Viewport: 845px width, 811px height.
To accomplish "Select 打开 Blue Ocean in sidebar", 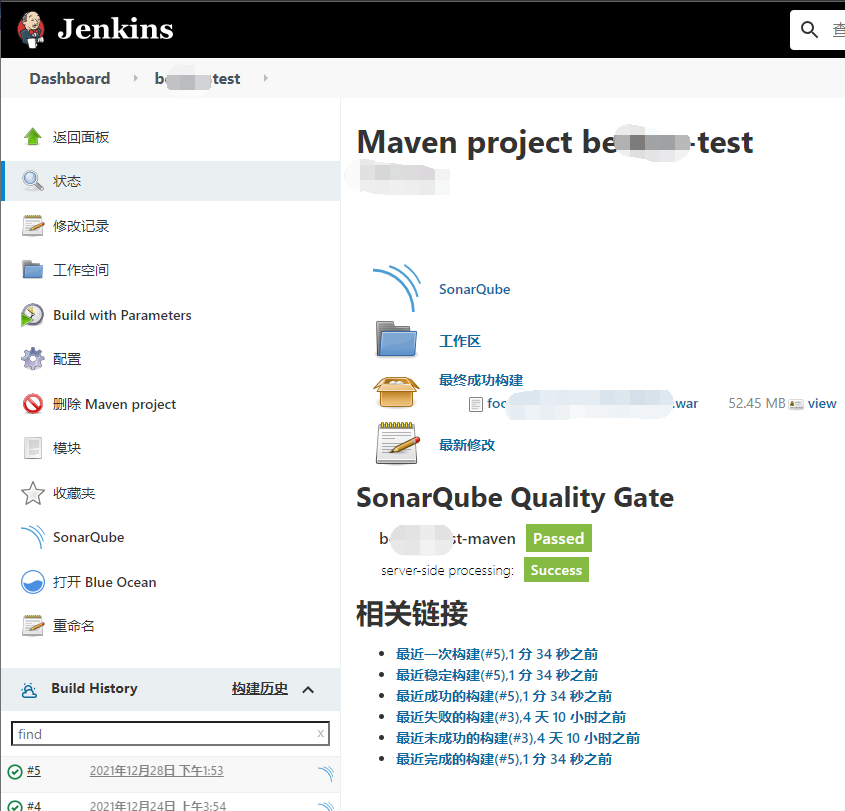I will [105, 582].
